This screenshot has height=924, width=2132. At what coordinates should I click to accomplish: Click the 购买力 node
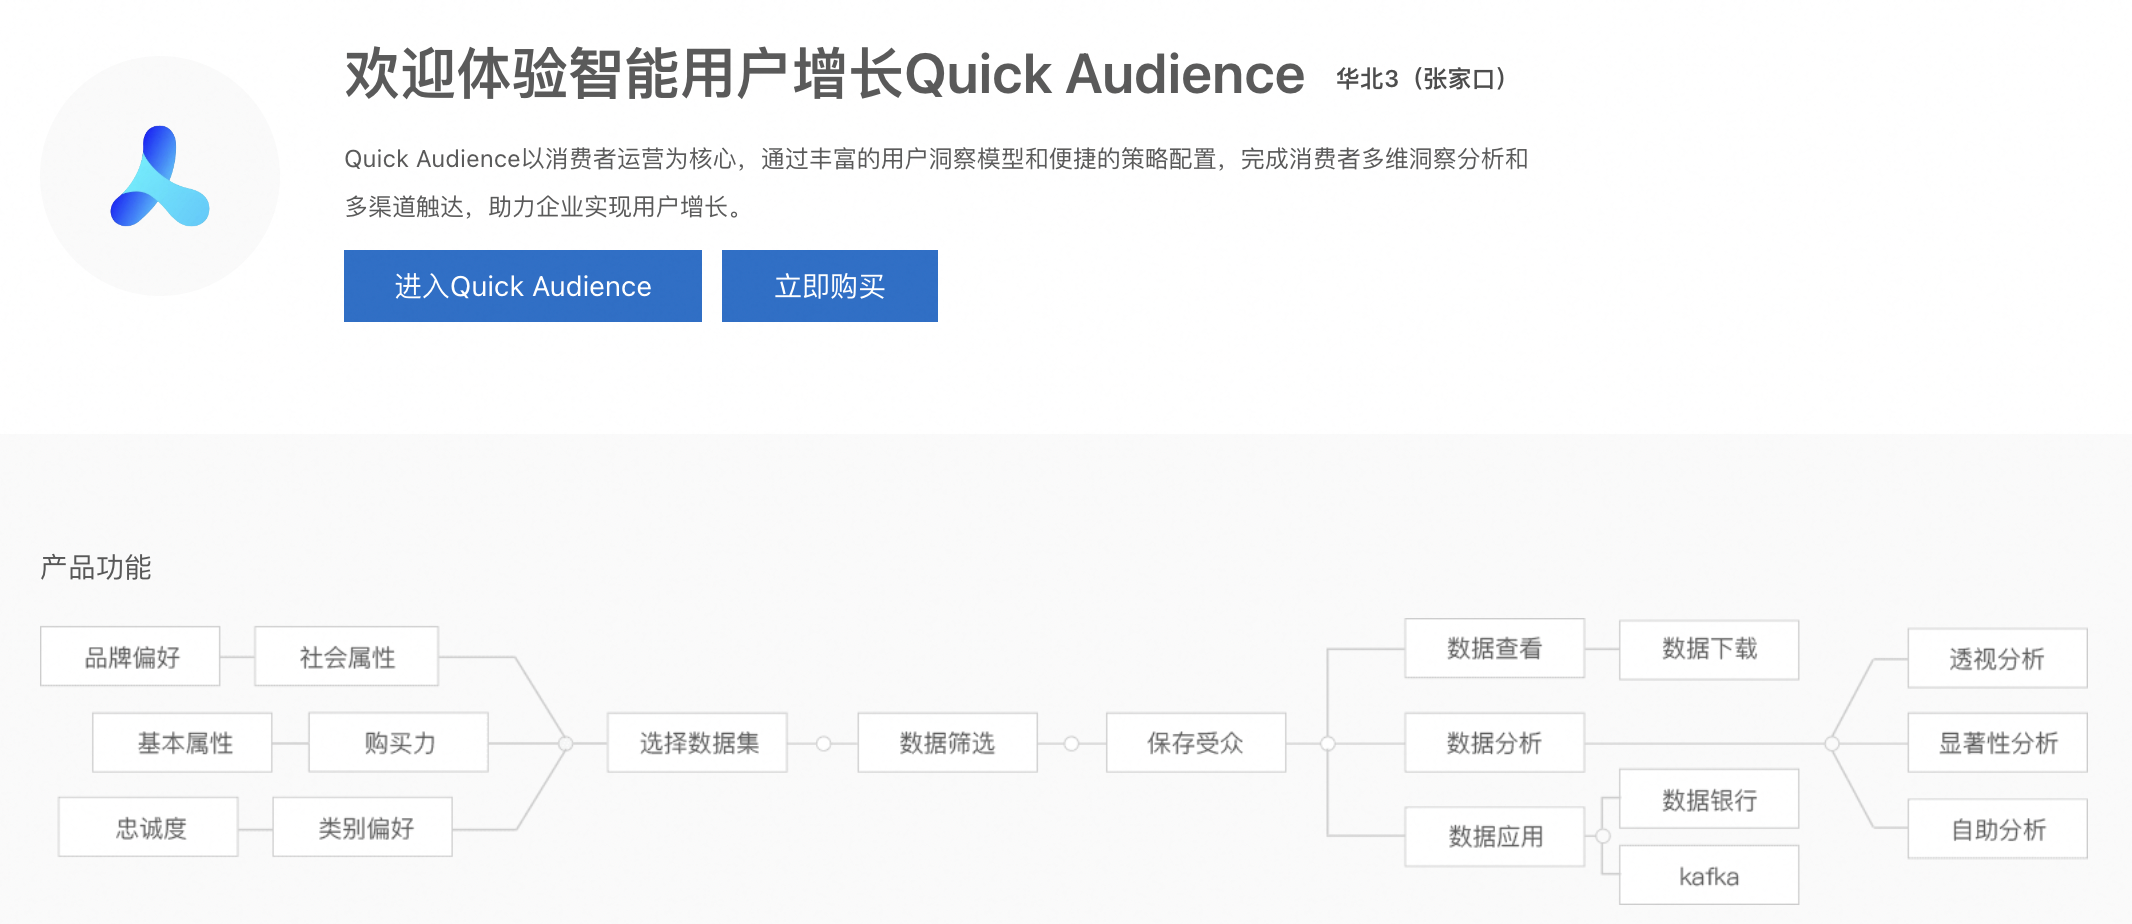[398, 742]
